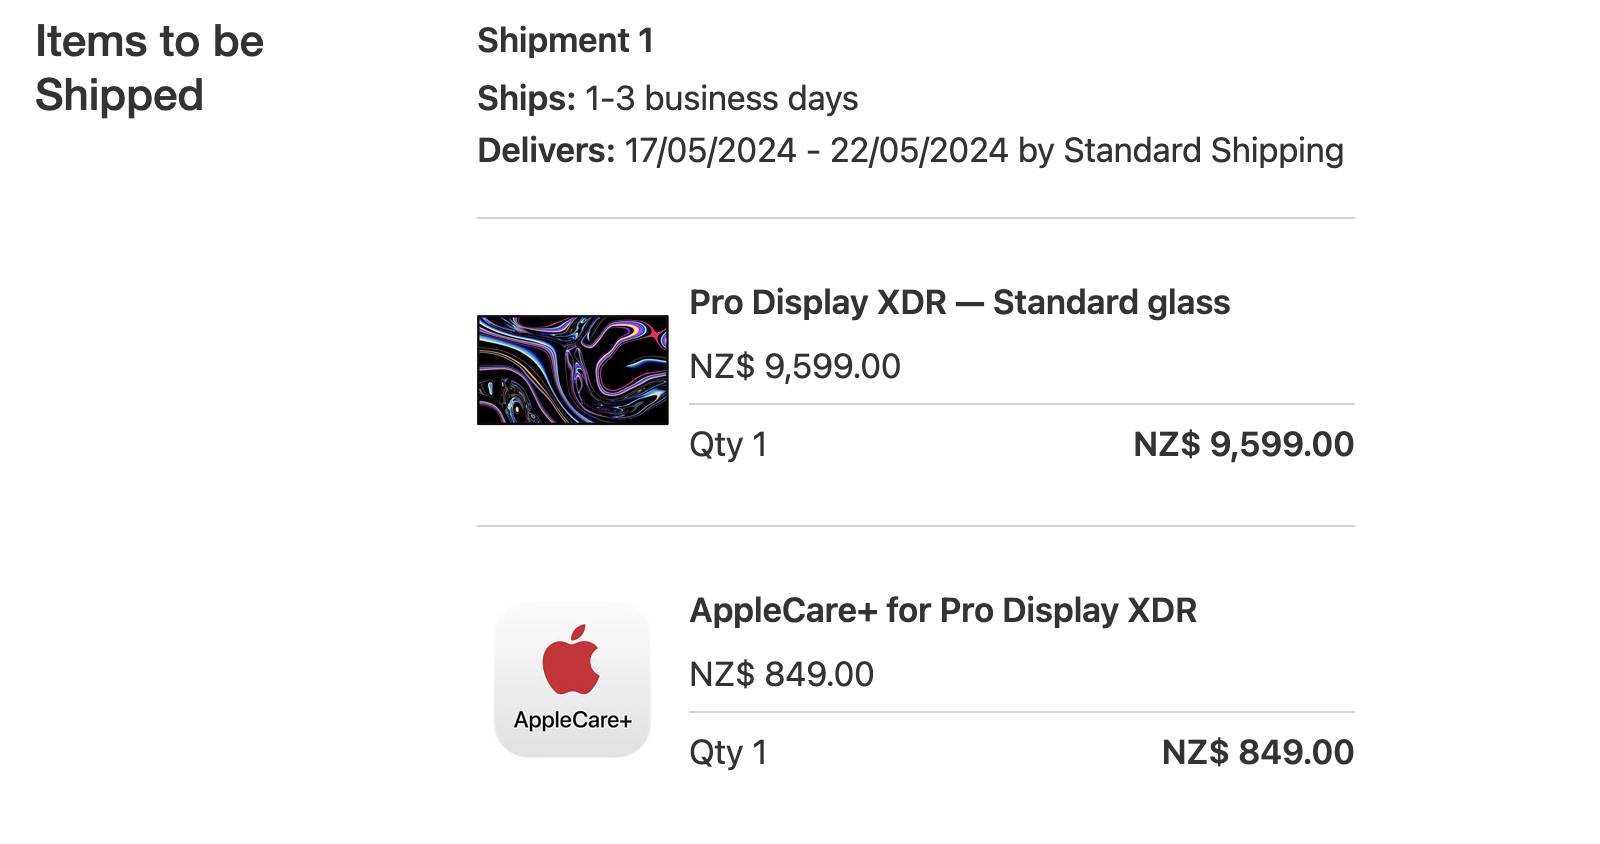Click the red Apple logo in AppleCare+ icon
1600x844 pixels.
pyautogui.click(x=571, y=660)
